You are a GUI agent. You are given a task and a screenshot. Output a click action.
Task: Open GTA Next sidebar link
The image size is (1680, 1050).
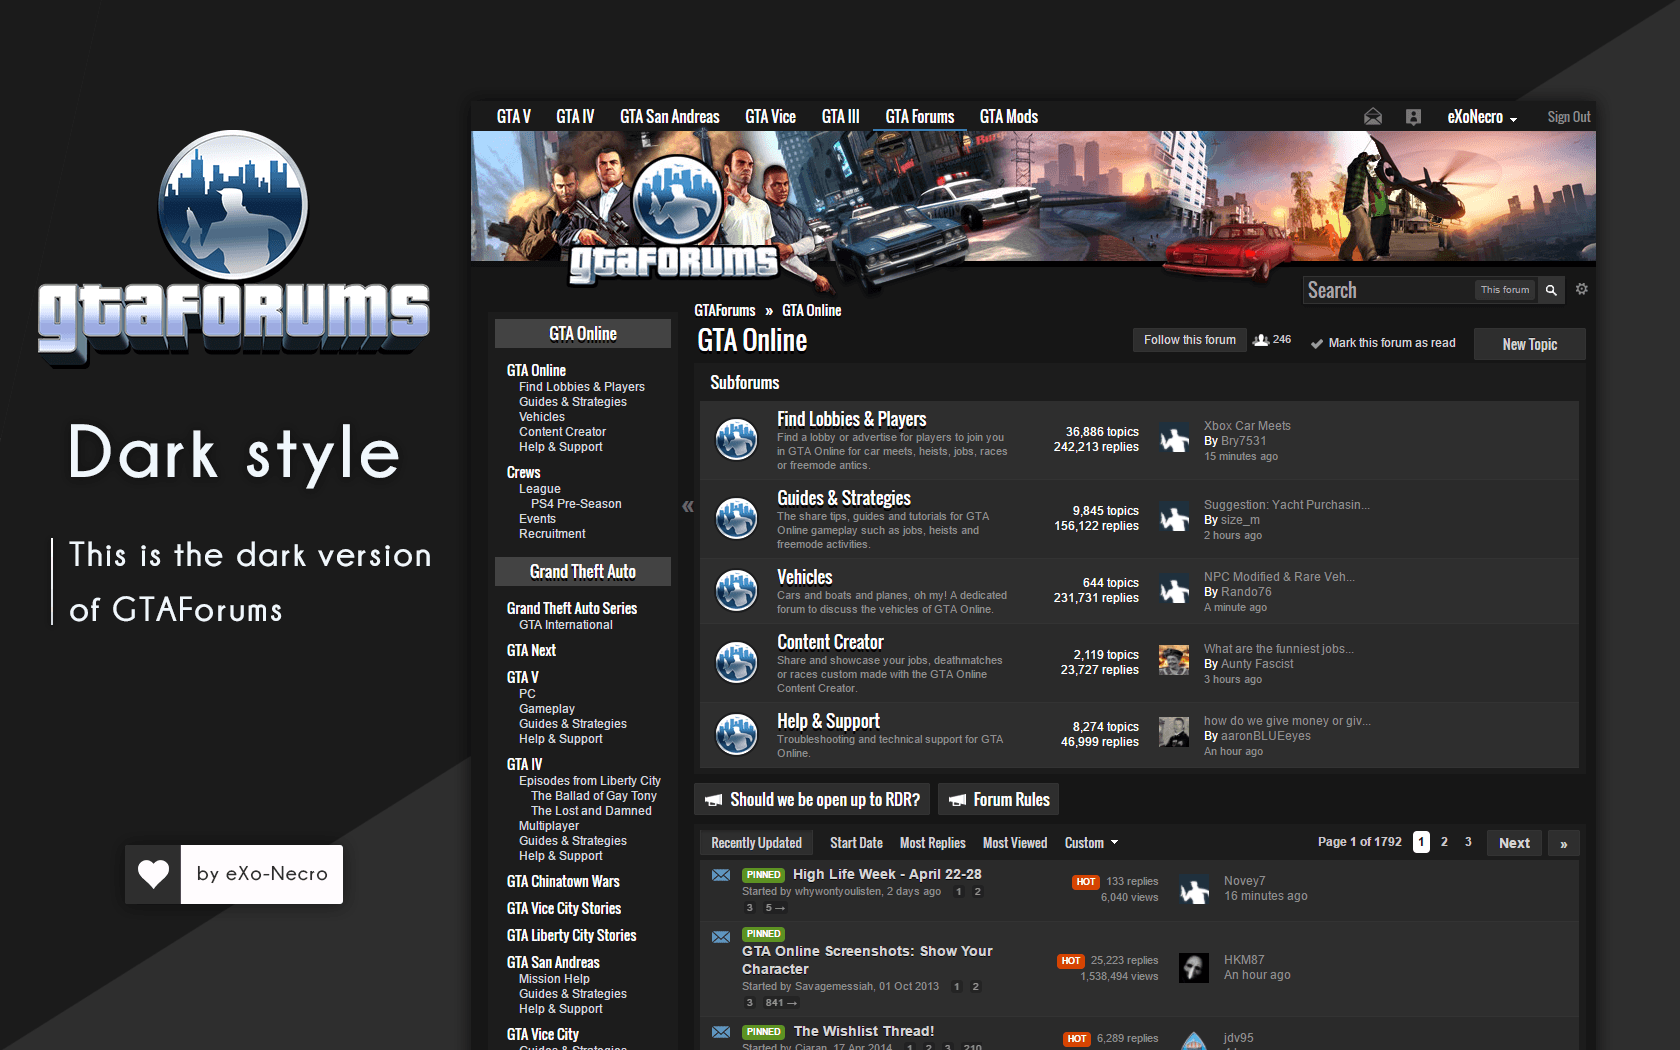(531, 650)
